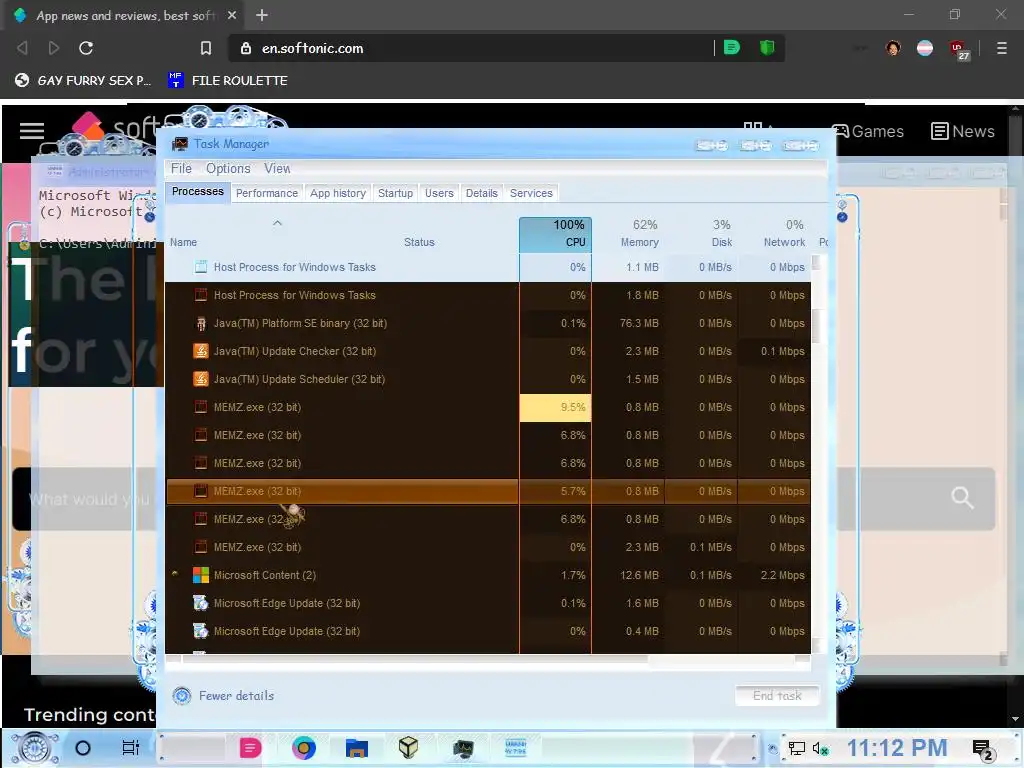Open File Explorer from taskbar
The image size is (1024, 768).
(x=357, y=748)
